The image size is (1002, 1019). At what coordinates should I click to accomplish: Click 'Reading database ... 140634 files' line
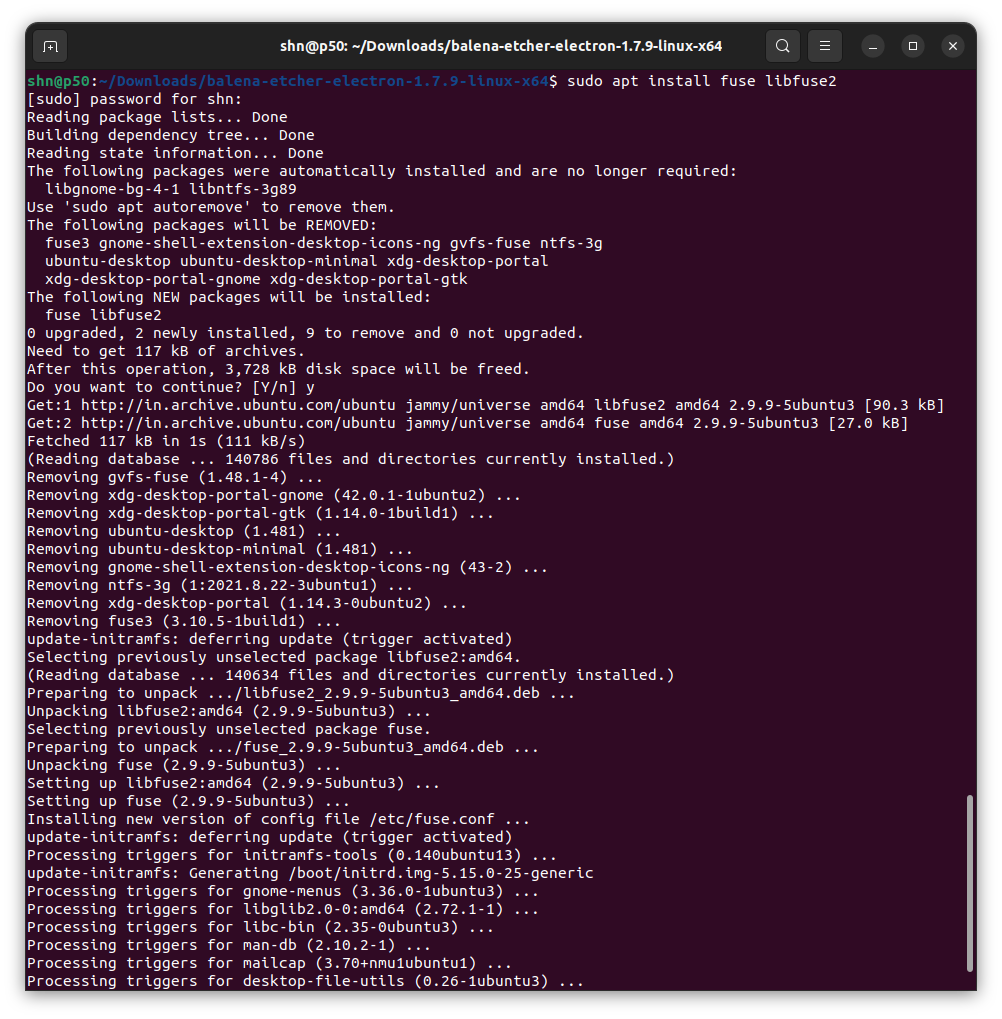click(350, 675)
